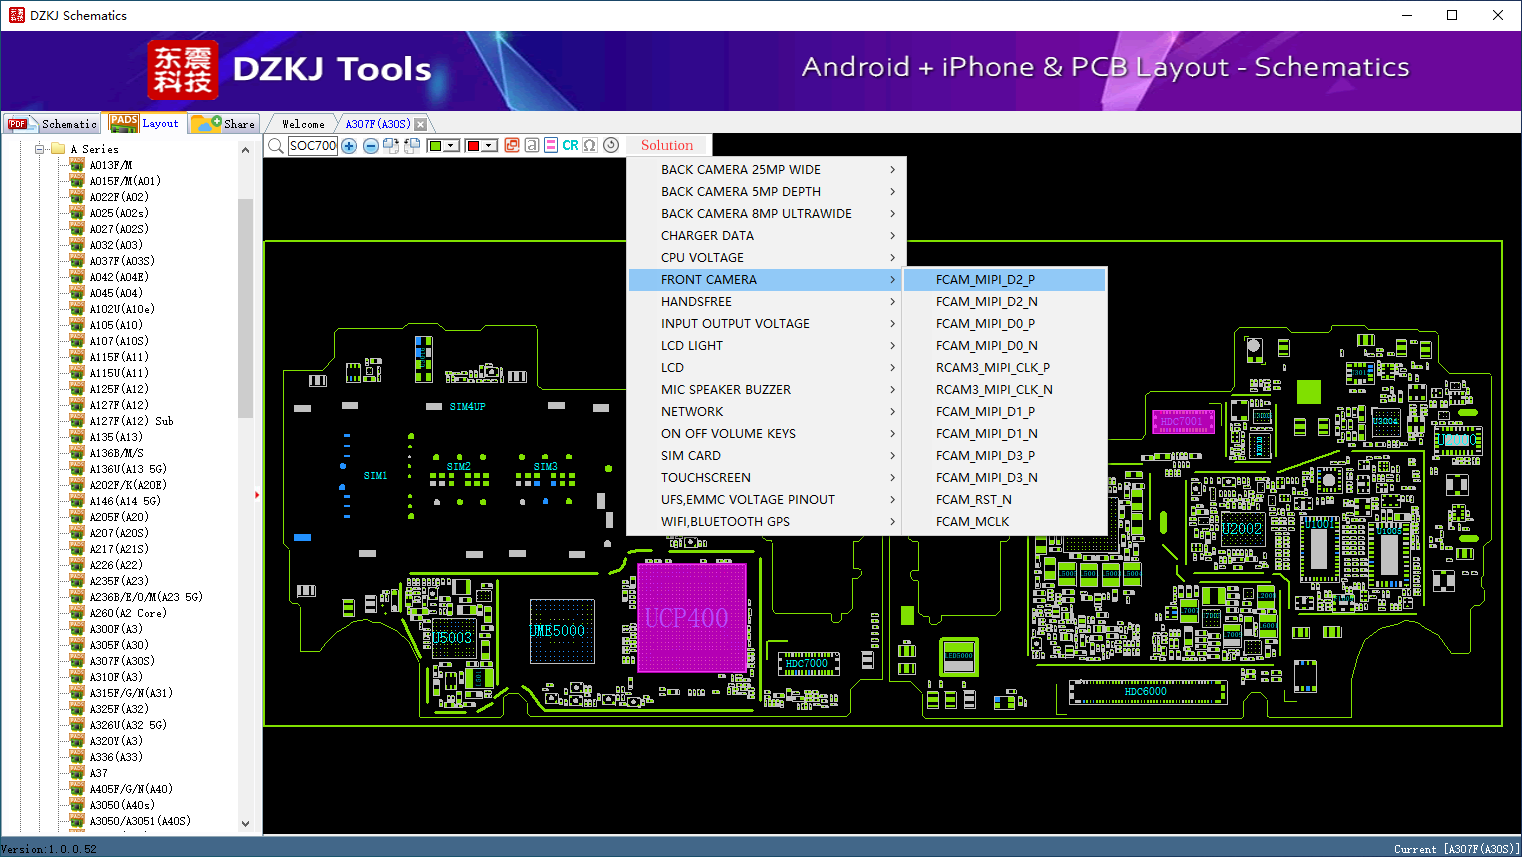The width and height of the screenshot is (1522, 857).
Task: Click the cloud folder Share icon
Action: coord(207,123)
